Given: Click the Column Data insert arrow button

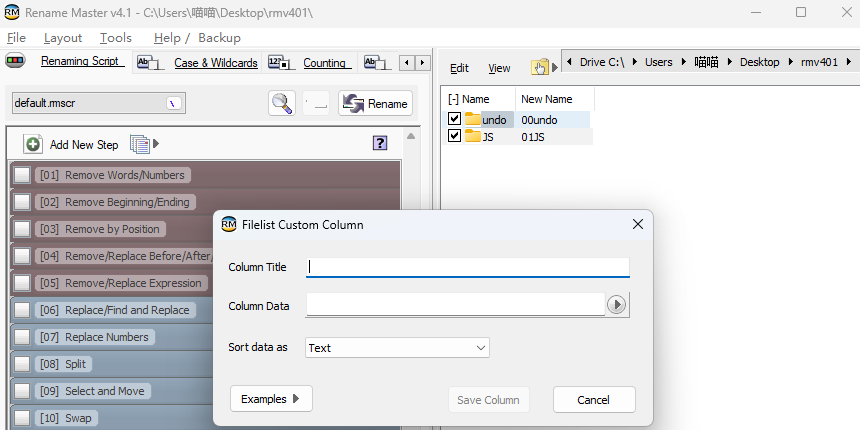Looking at the screenshot, I should pos(617,305).
